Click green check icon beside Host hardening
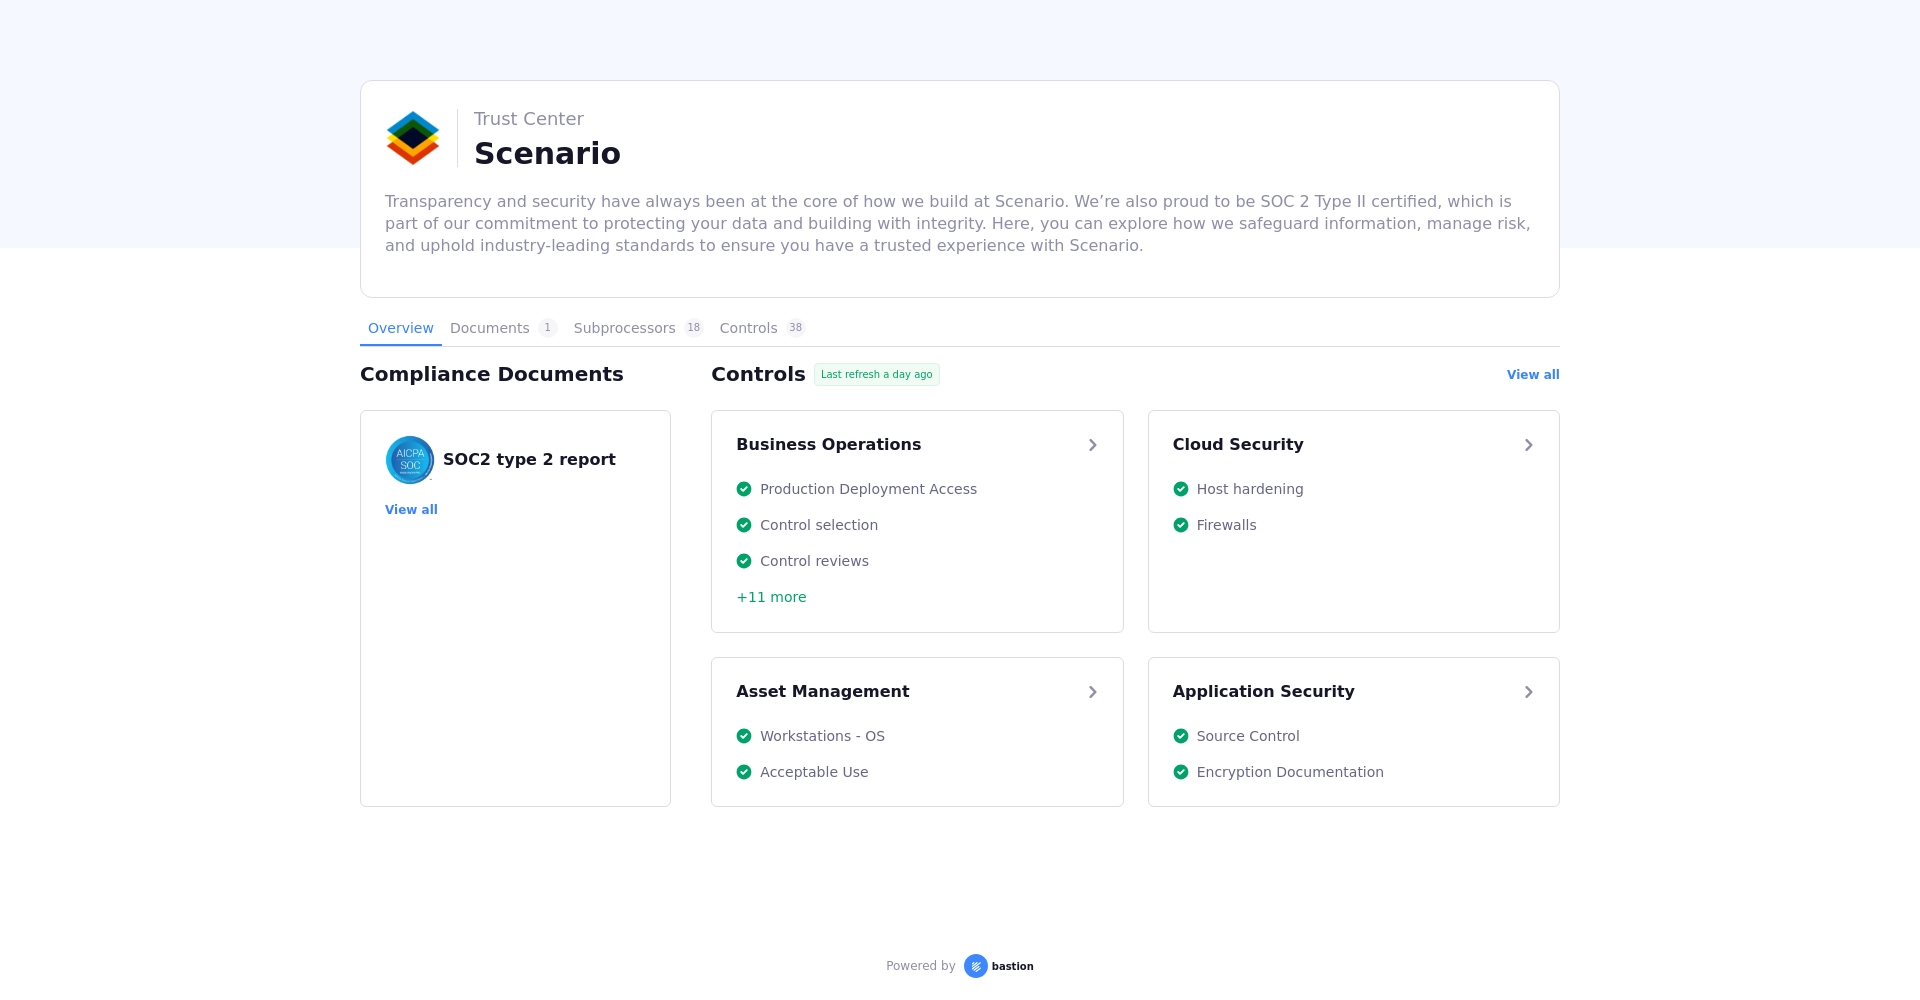The width and height of the screenshot is (1920, 1000). 1181,489
